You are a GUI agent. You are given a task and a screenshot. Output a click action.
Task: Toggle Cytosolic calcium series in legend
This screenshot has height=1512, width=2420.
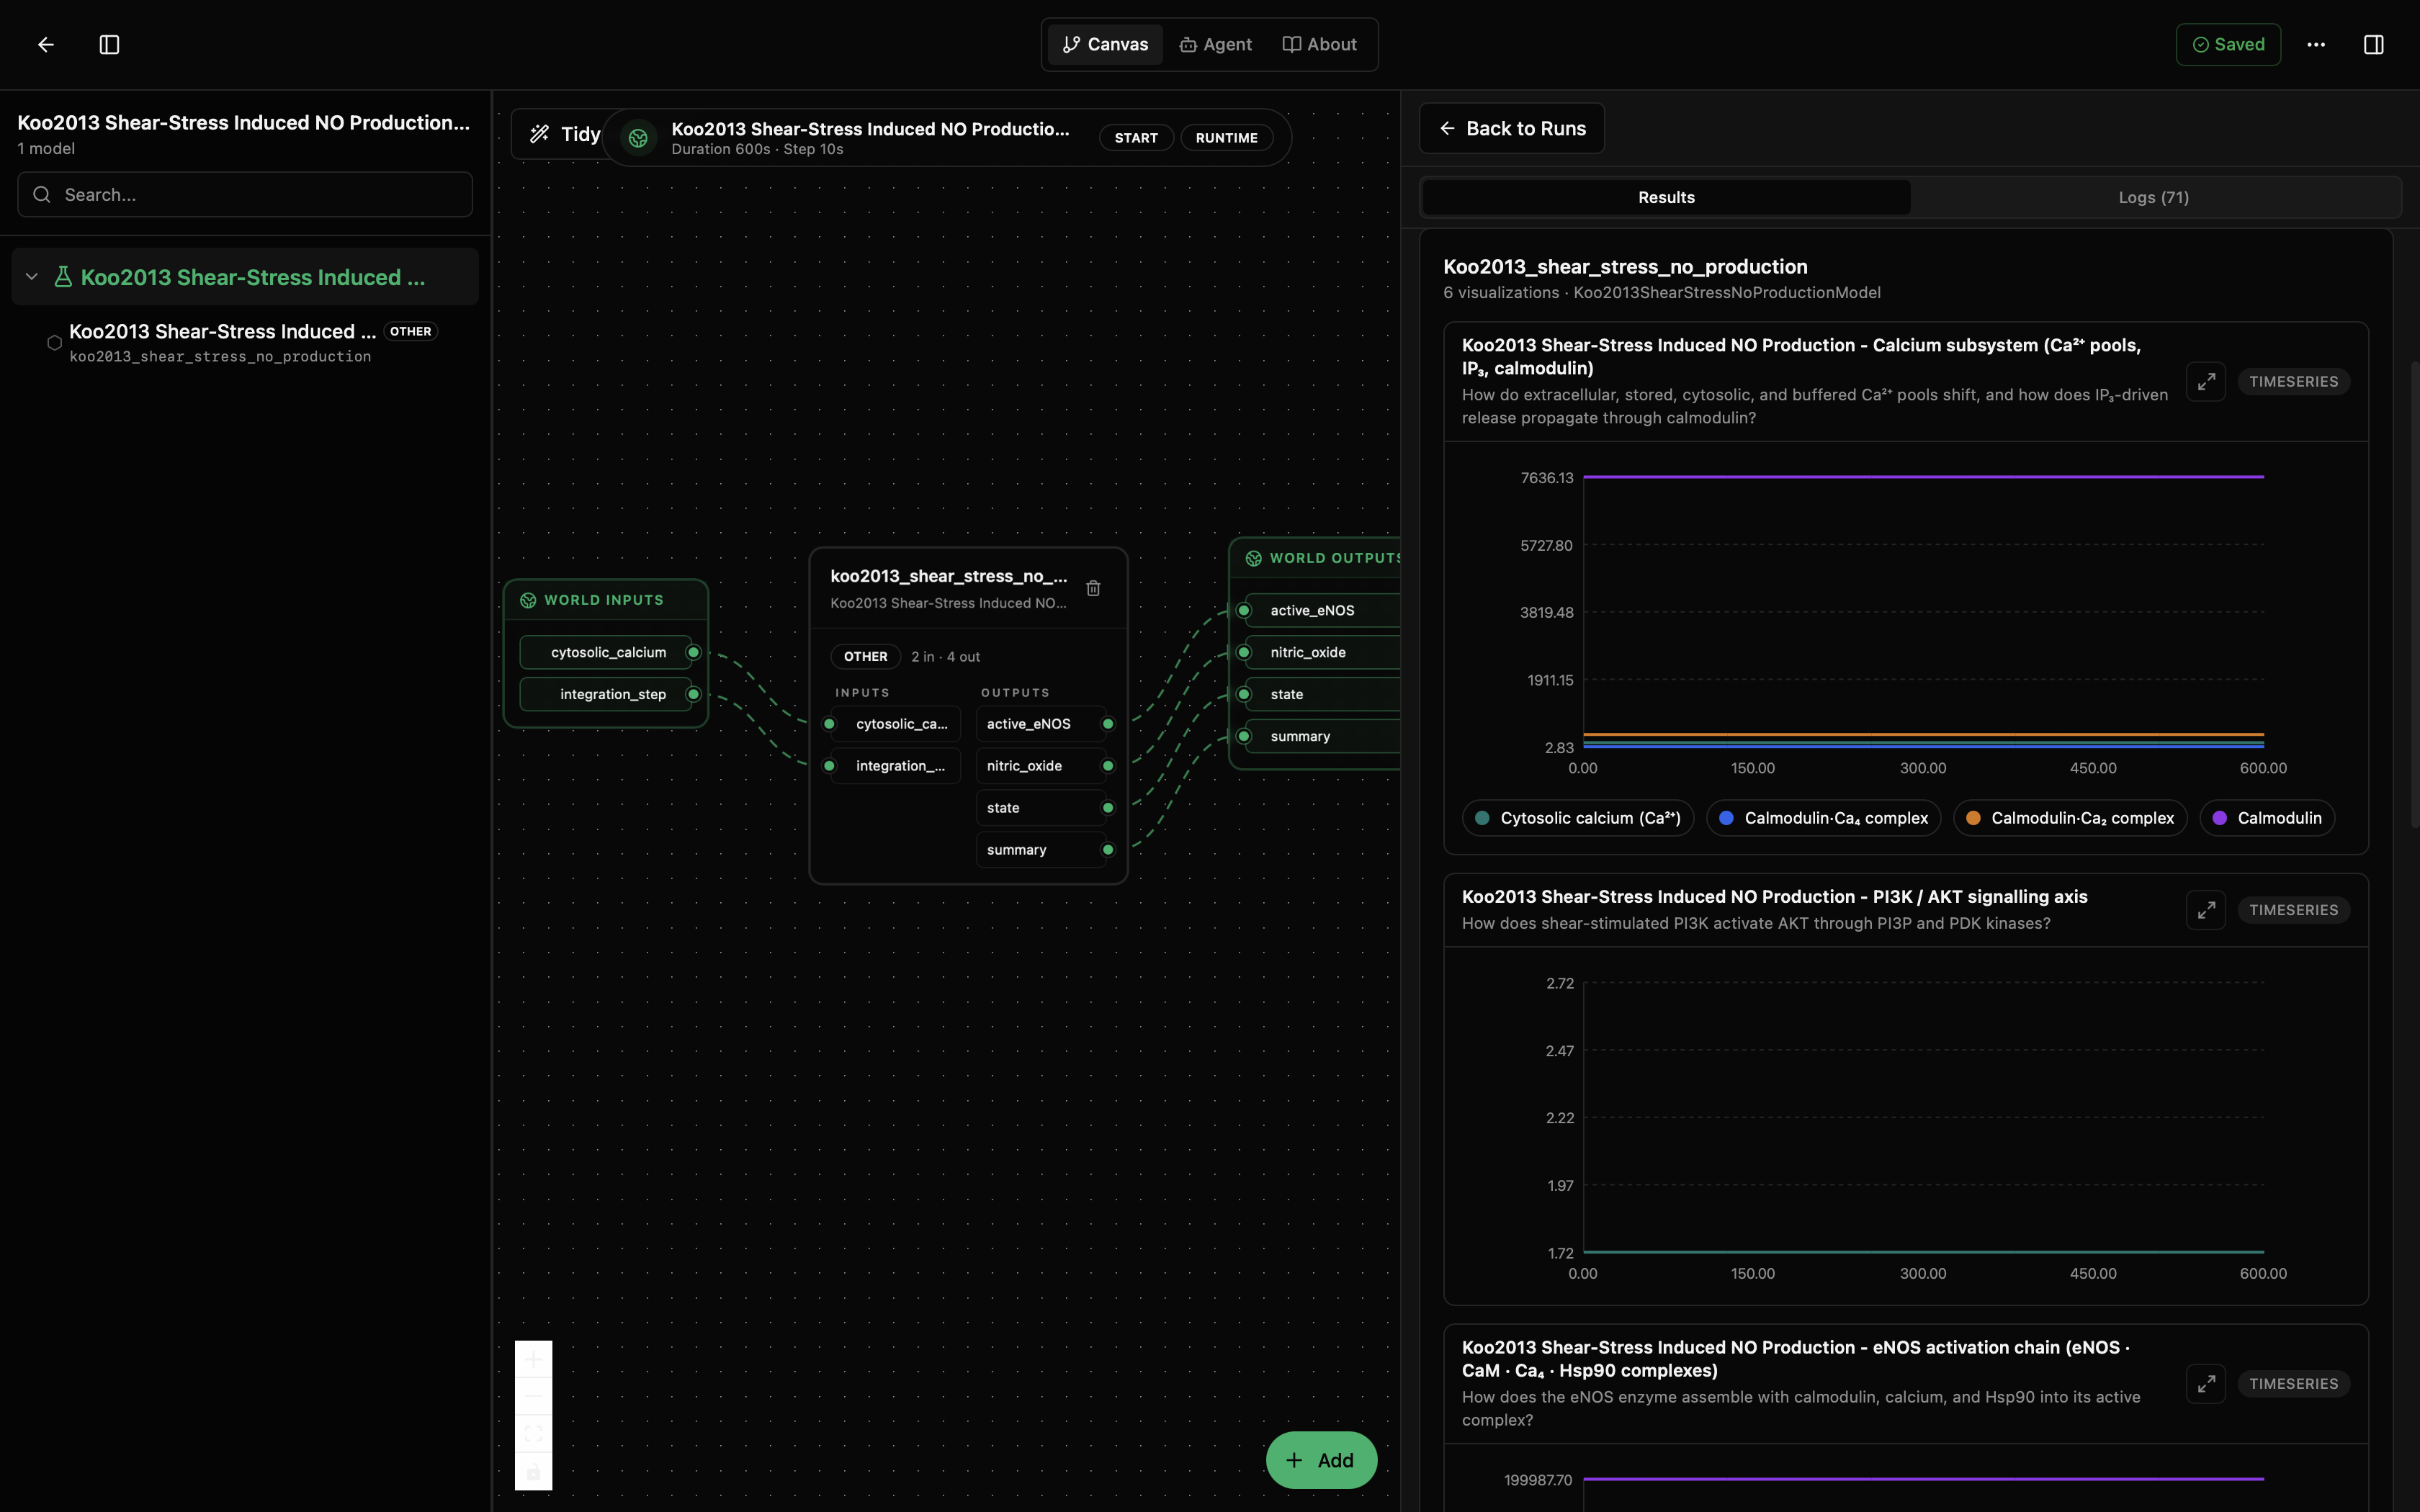[1578, 818]
